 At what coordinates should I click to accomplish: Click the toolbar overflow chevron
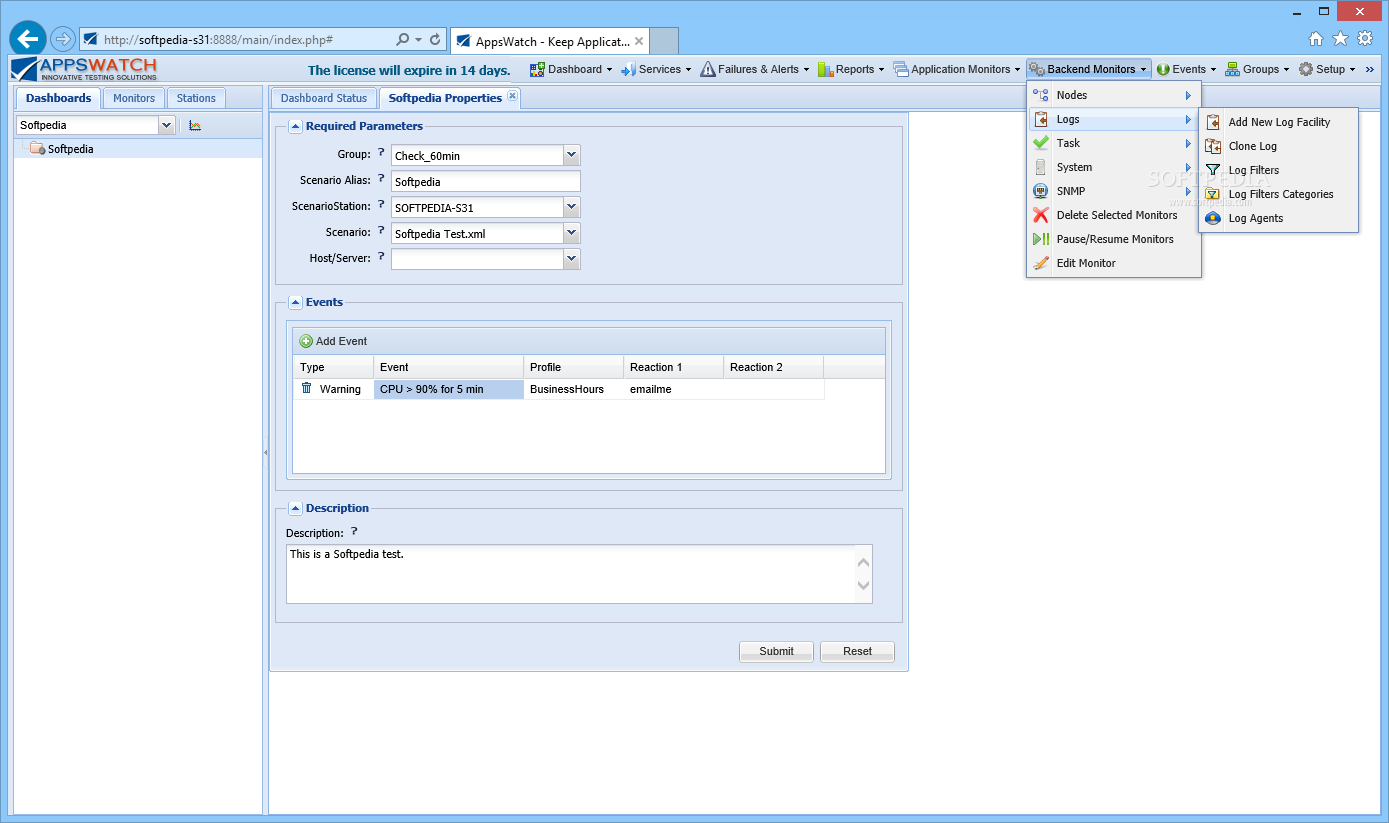(x=1370, y=69)
